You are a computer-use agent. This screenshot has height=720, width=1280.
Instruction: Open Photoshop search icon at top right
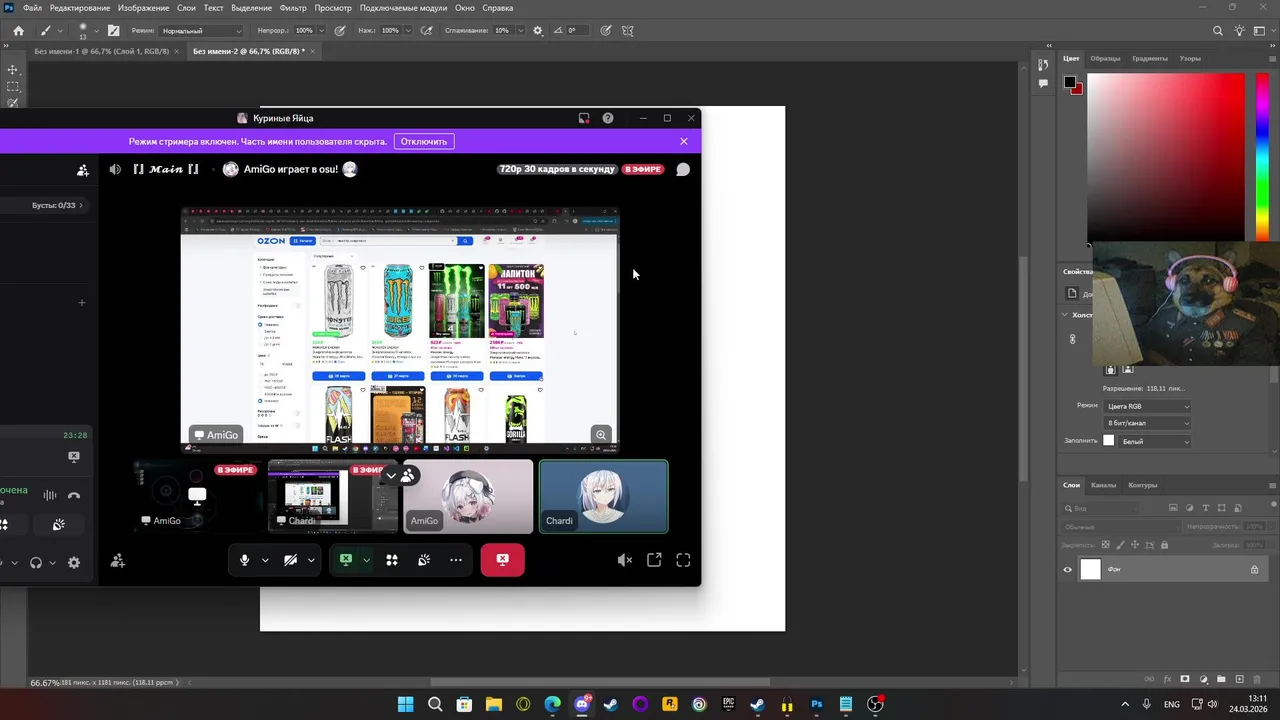(1218, 31)
